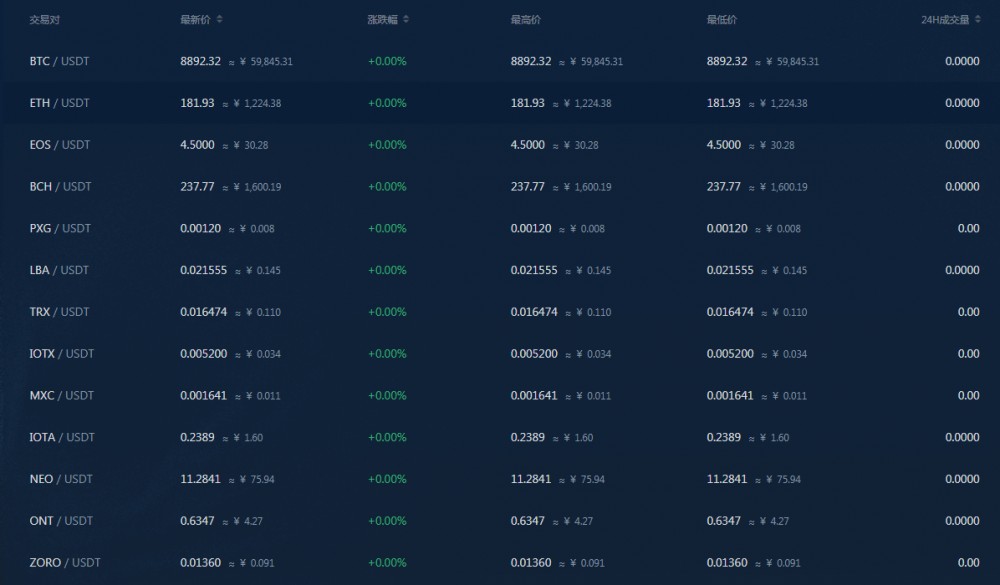Choose the ONT / USDT market
Image resolution: width=1000 pixels, height=585 pixels.
coord(61,521)
